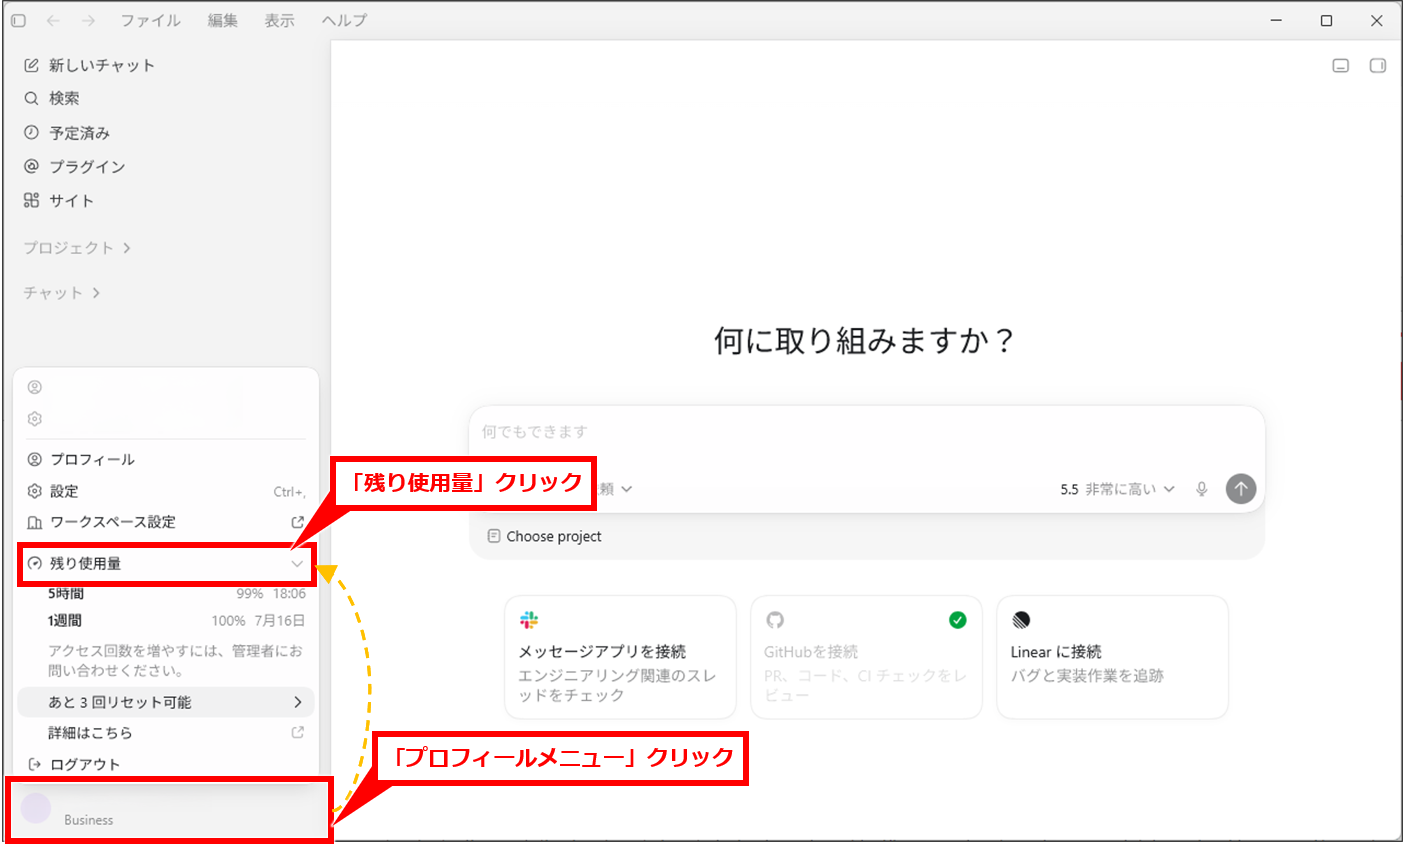Viewport: 1403px width, 849px height.
Task: Click the Slack icon on the card
Action: click(529, 620)
